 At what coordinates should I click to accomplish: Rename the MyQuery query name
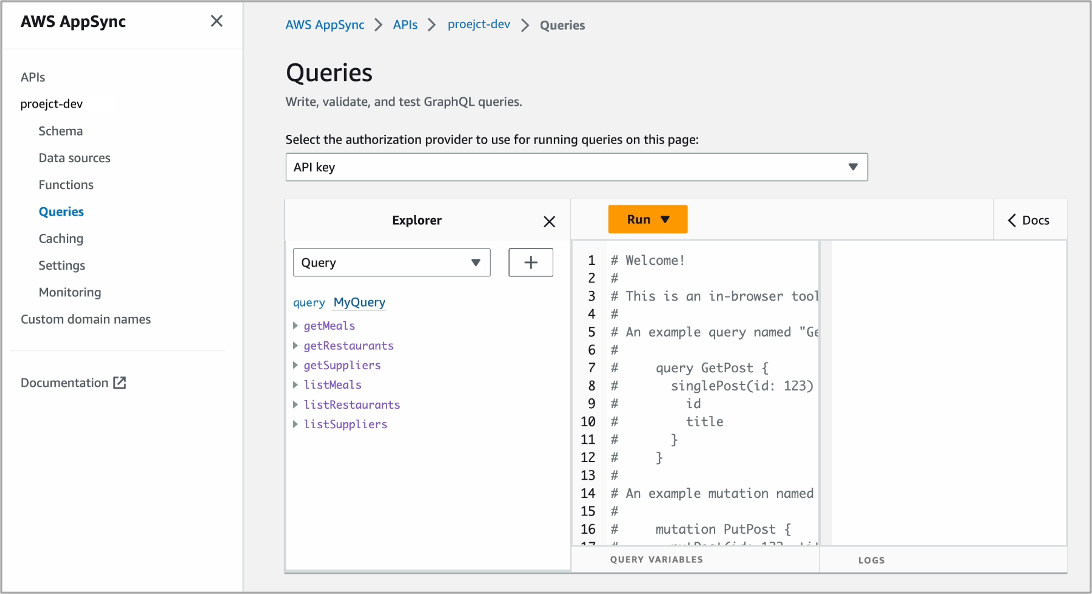[x=359, y=302]
